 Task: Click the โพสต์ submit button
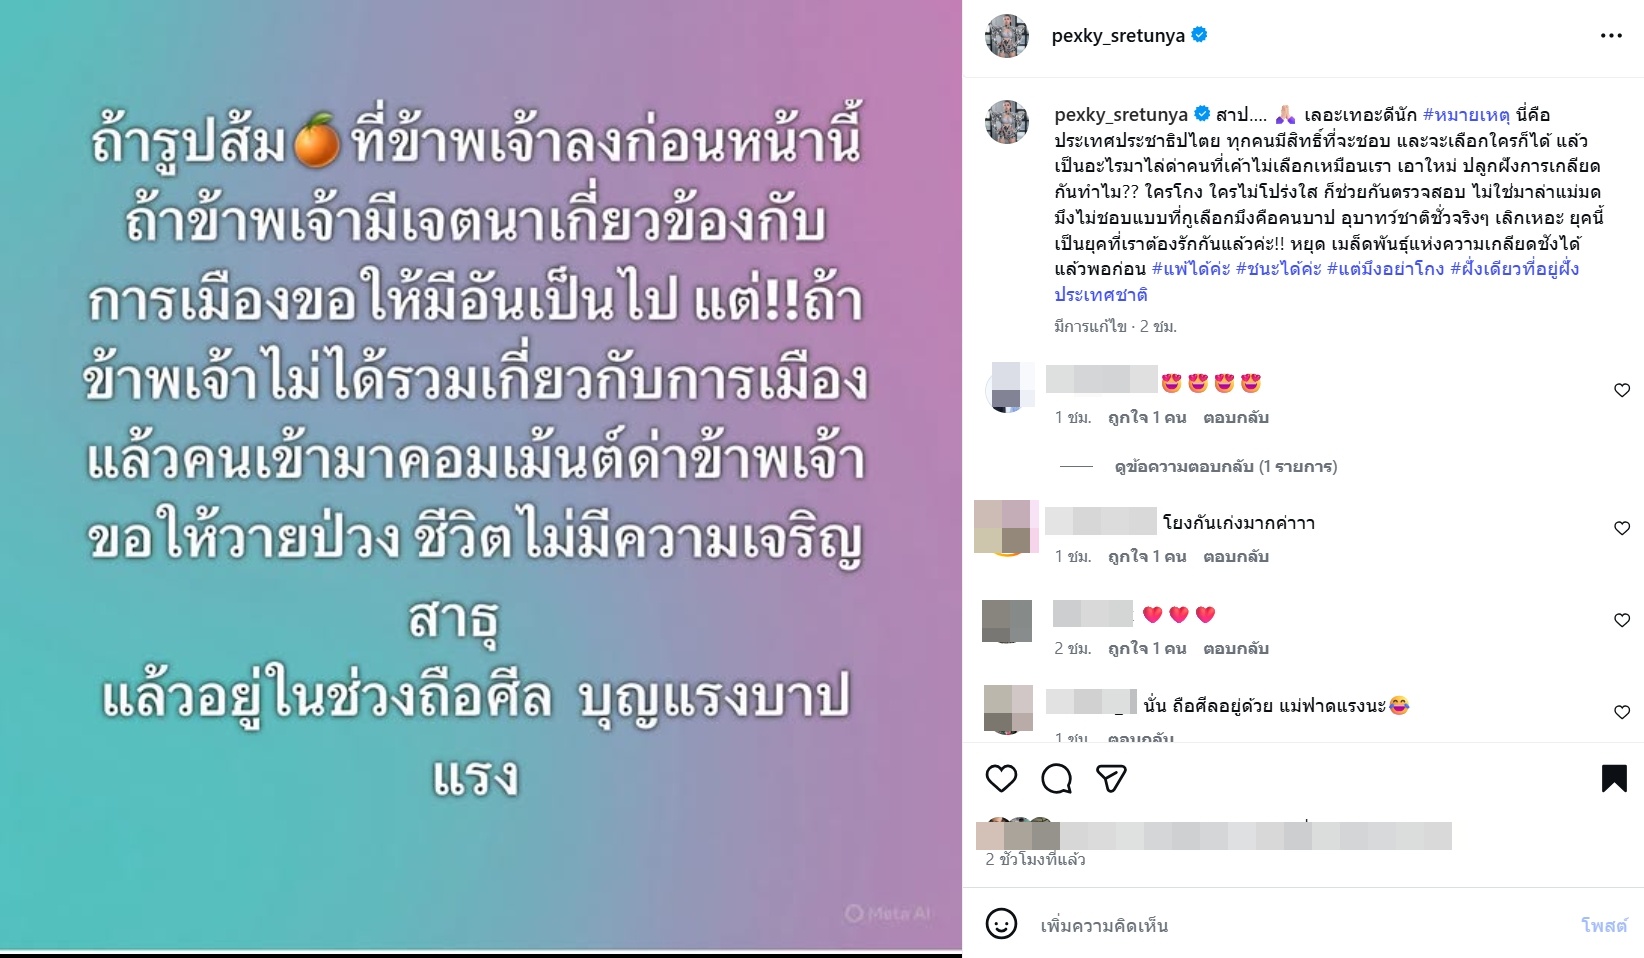(1604, 925)
